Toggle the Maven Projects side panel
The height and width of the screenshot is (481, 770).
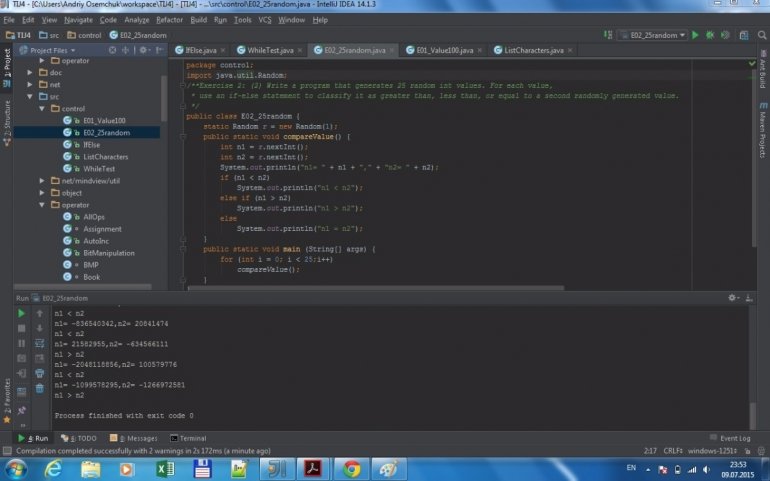[762, 134]
